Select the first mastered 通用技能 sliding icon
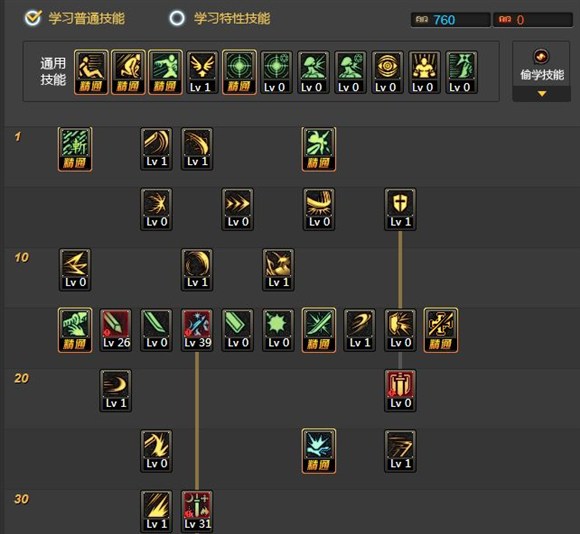This screenshot has height=534, width=580. [x=91, y=72]
